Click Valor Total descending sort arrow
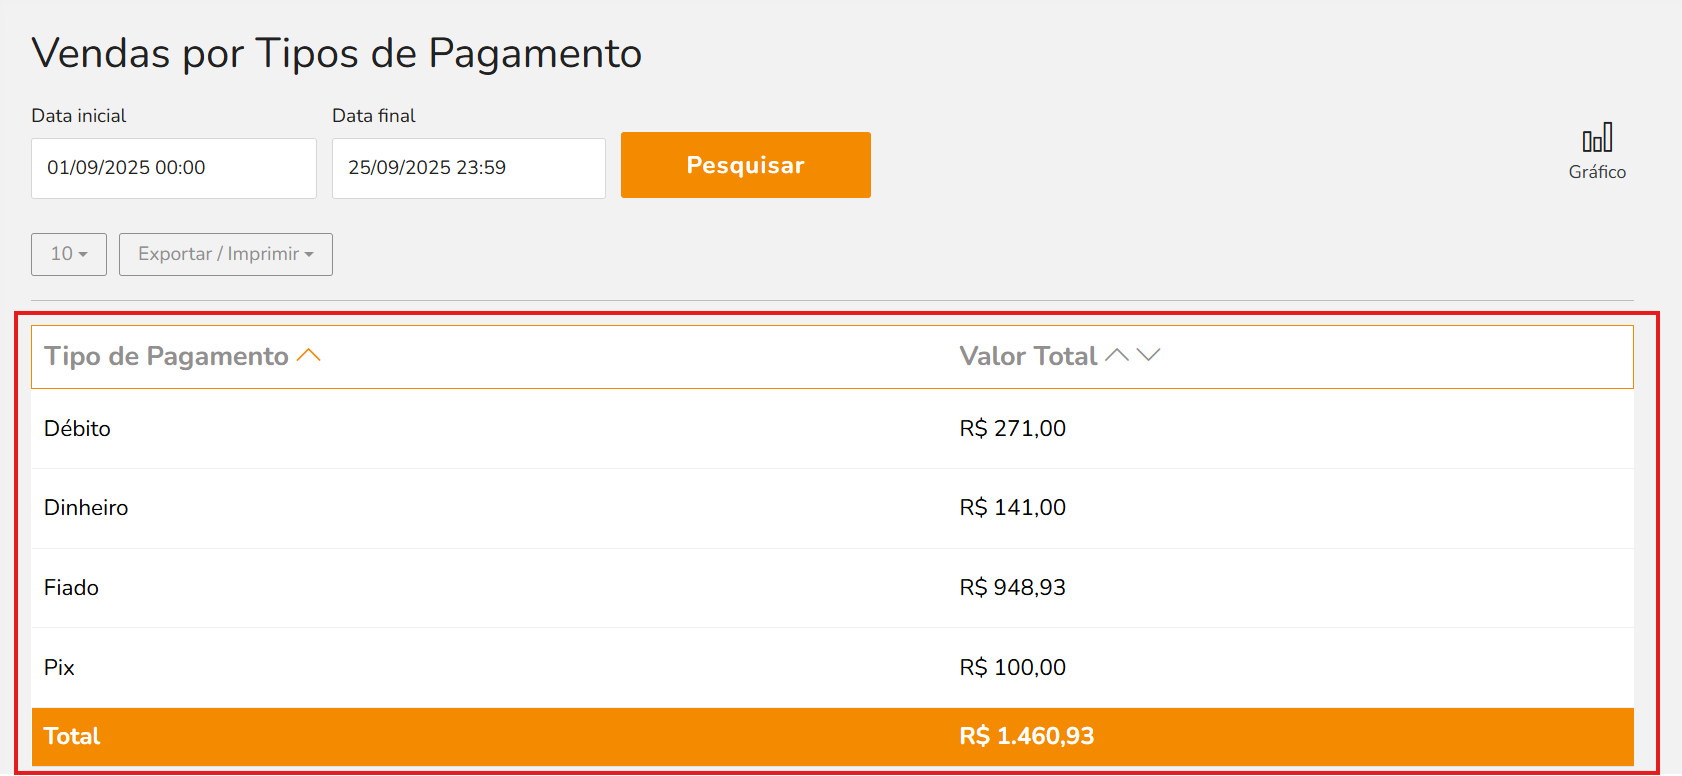 (x=1148, y=356)
